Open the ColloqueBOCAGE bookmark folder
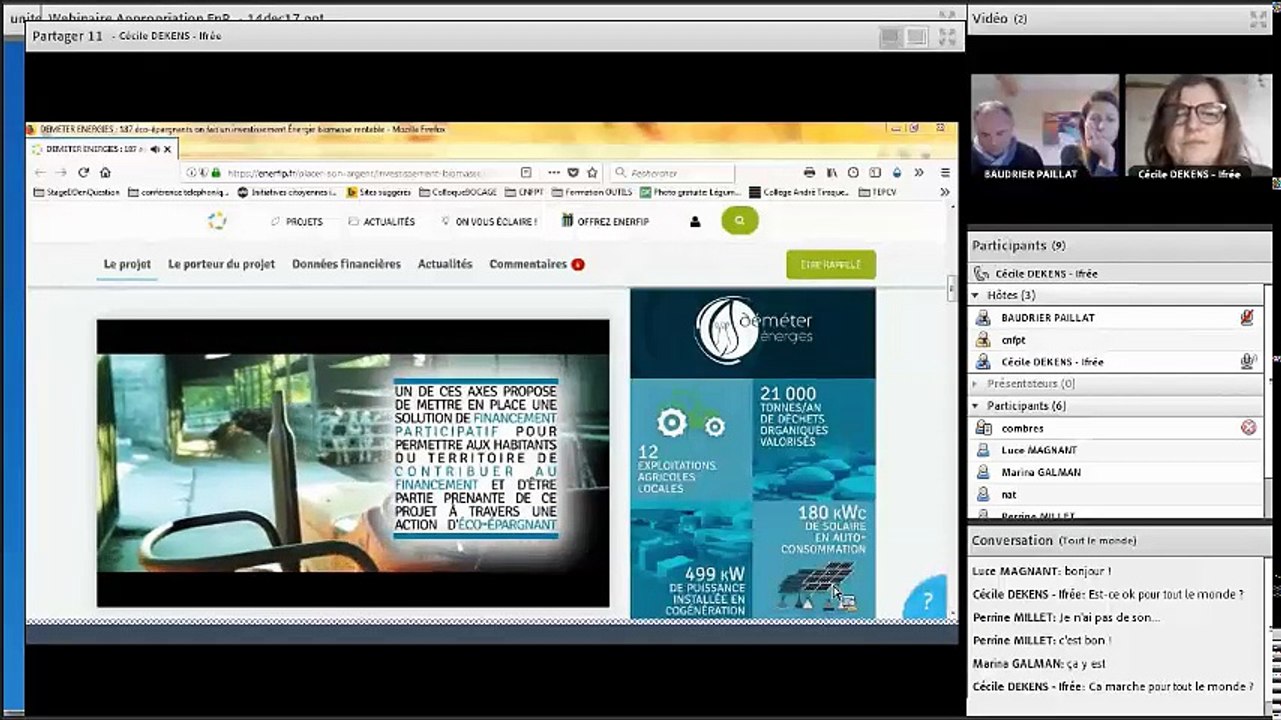Image resolution: width=1281 pixels, height=720 pixels. pos(457,192)
